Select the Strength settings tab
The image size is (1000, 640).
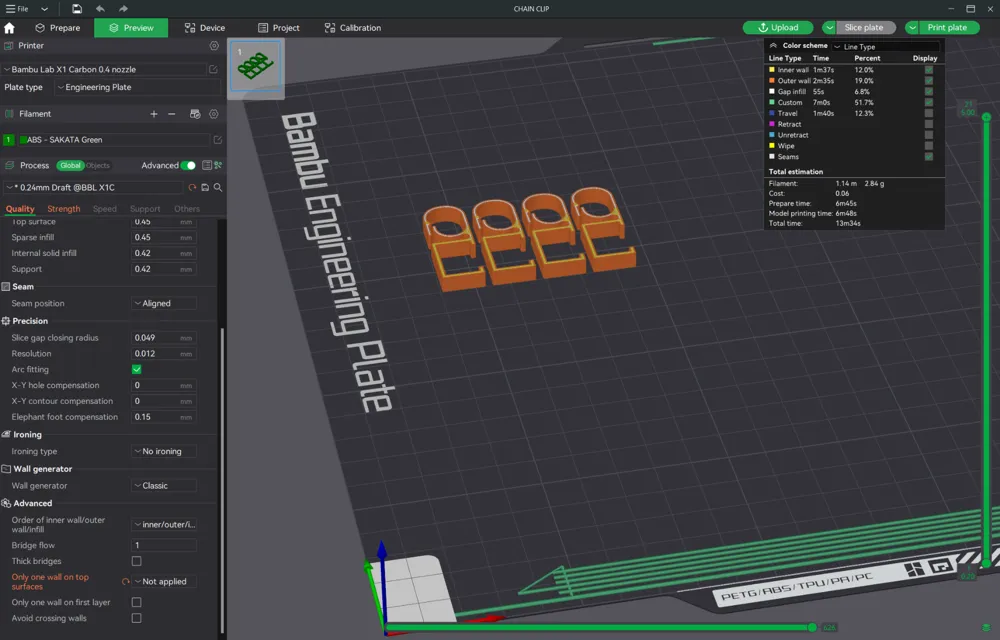pos(64,209)
